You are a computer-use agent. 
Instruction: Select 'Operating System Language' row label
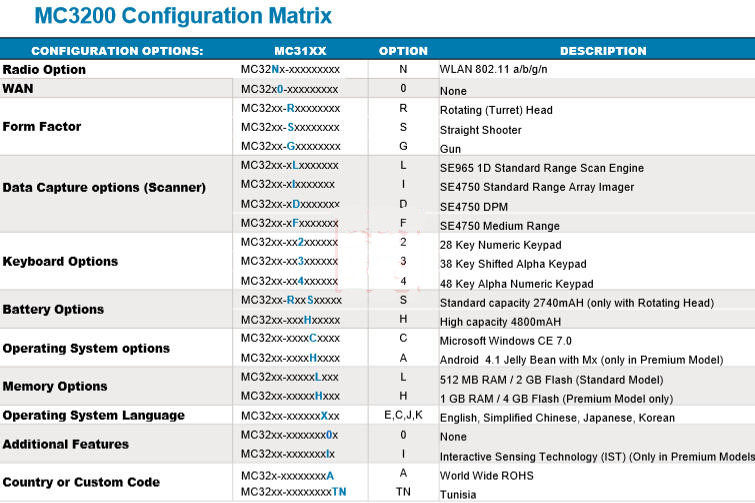click(93, 415)
